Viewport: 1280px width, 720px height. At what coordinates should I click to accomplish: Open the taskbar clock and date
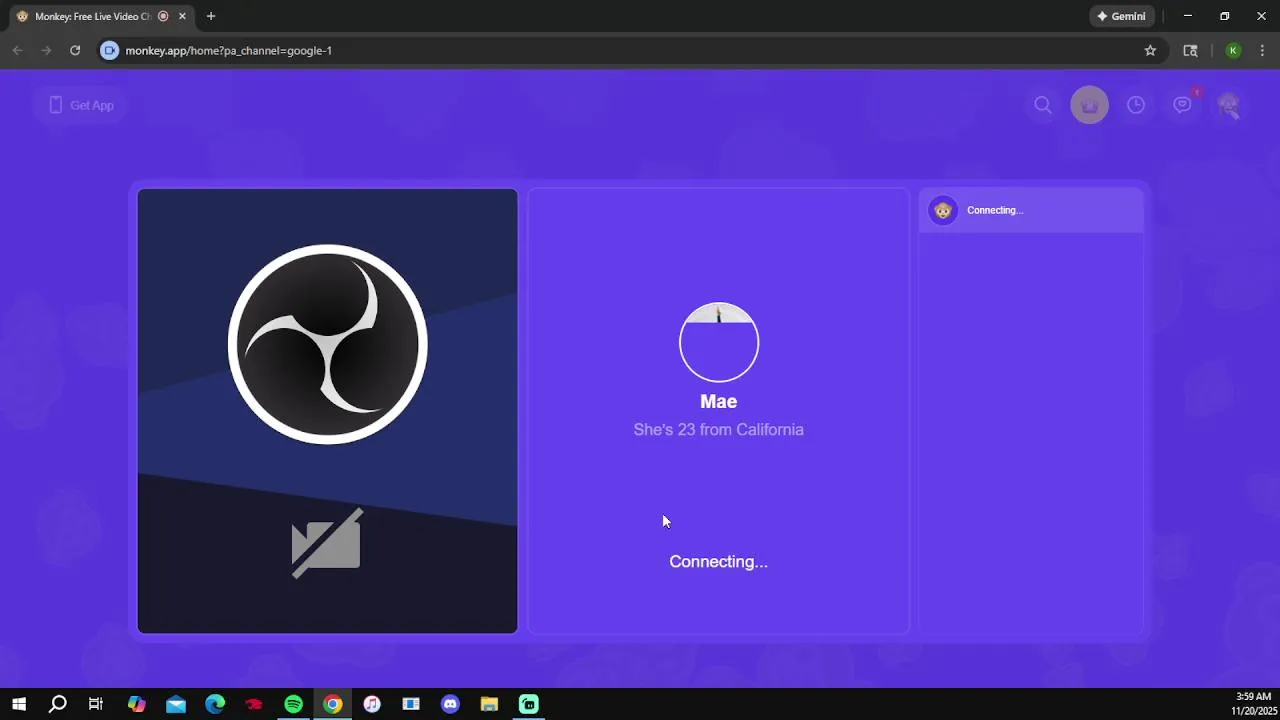[x=1253, y=704]
